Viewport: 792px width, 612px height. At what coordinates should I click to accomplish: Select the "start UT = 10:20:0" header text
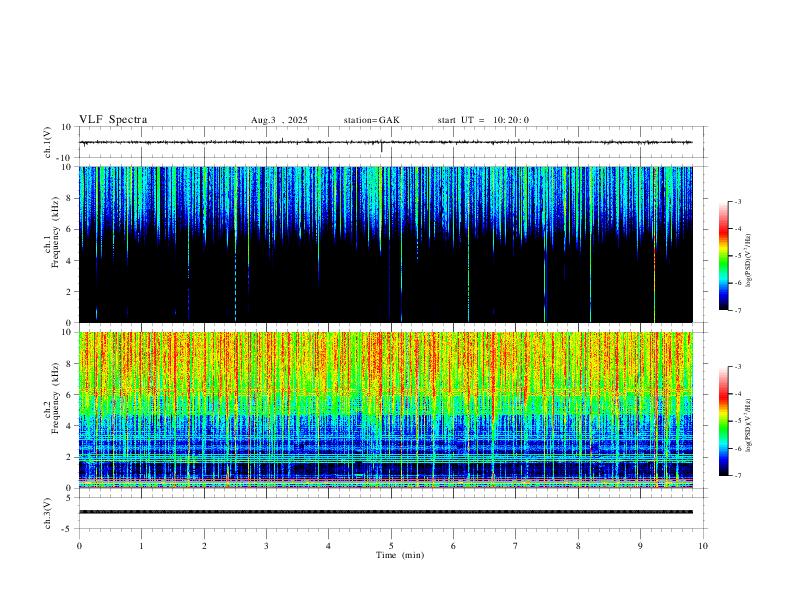point(483,120)
